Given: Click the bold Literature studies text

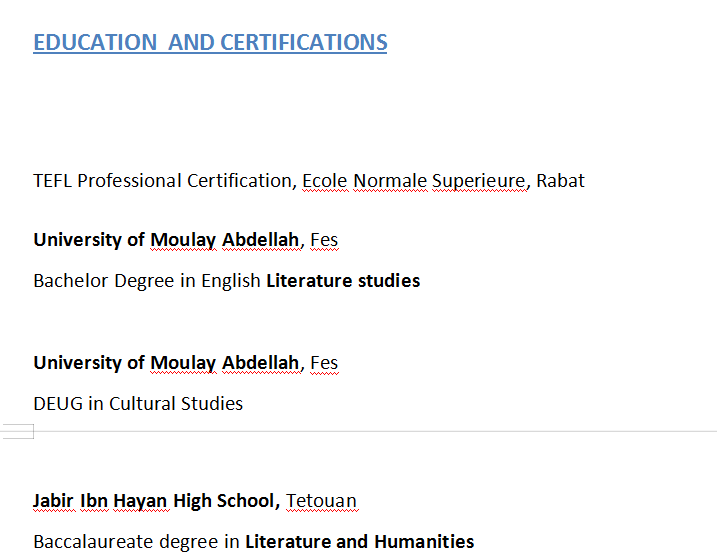Looking at the screenshot, I should pos(343,281).
